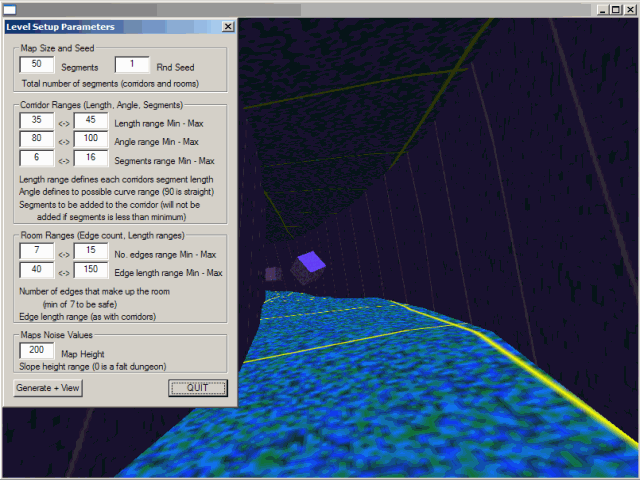Click the '(min of 7 to be safe)' text

[80, 304]
